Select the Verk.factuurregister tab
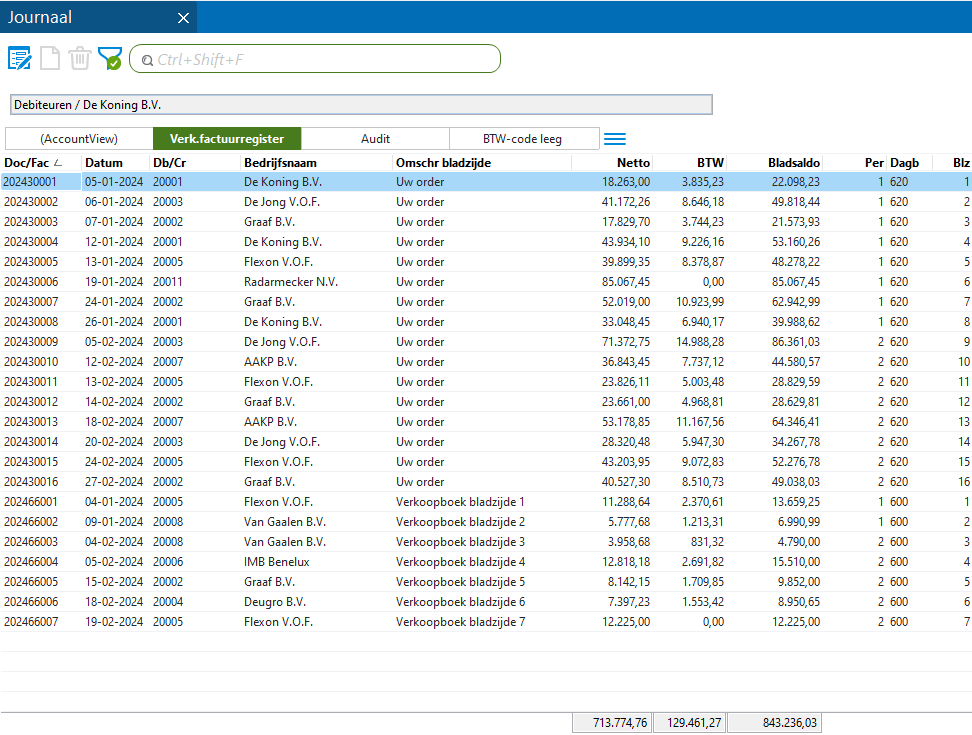The height and width of the screenshot is (735, 972). (227, 139)
